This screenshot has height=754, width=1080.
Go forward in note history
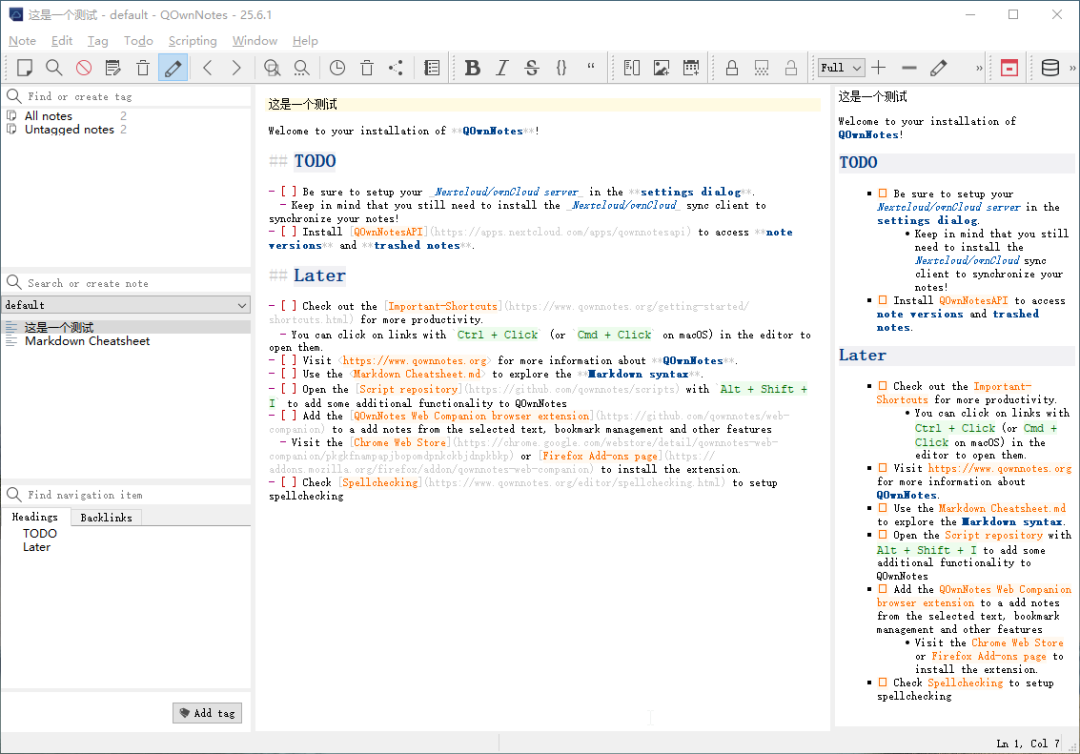(x=236, y=67)
